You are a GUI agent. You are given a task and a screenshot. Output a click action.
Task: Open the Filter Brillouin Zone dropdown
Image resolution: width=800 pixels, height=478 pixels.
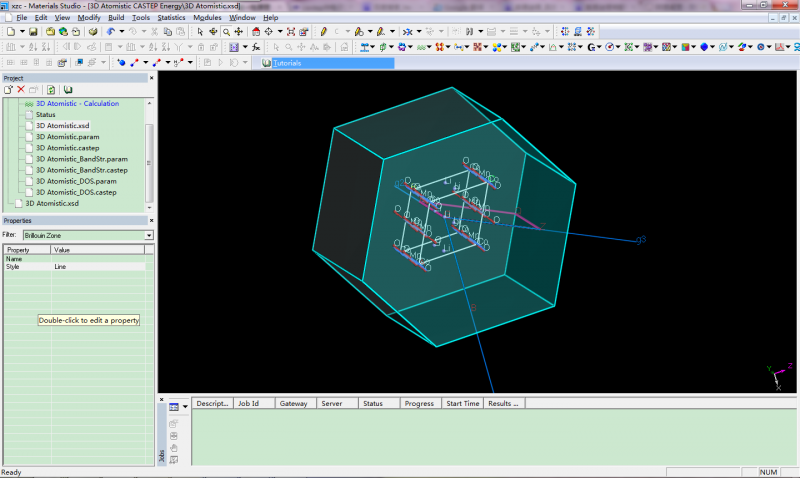[149, 235]
